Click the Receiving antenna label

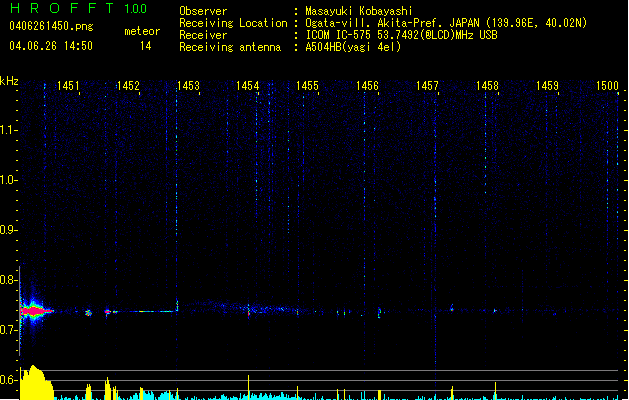[230, 47]
